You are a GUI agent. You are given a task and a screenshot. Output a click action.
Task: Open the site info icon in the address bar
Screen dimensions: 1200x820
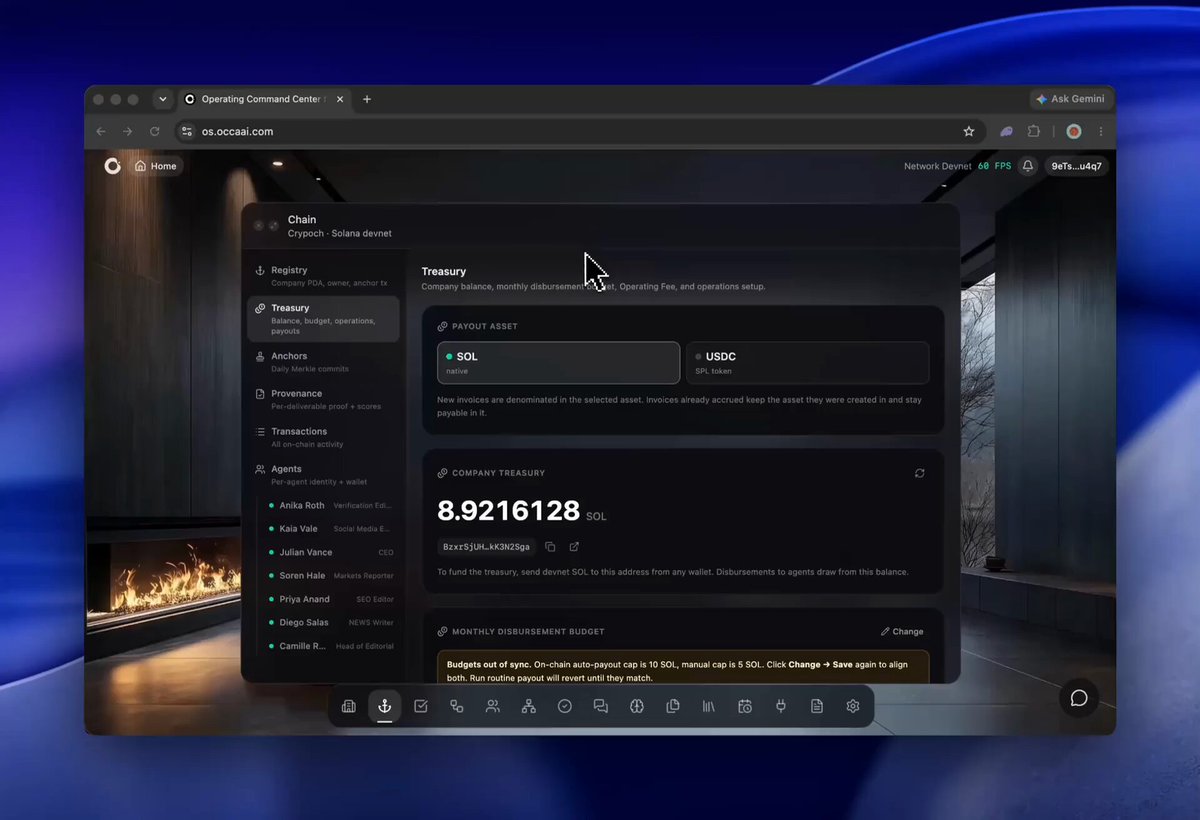coord(186,131)
